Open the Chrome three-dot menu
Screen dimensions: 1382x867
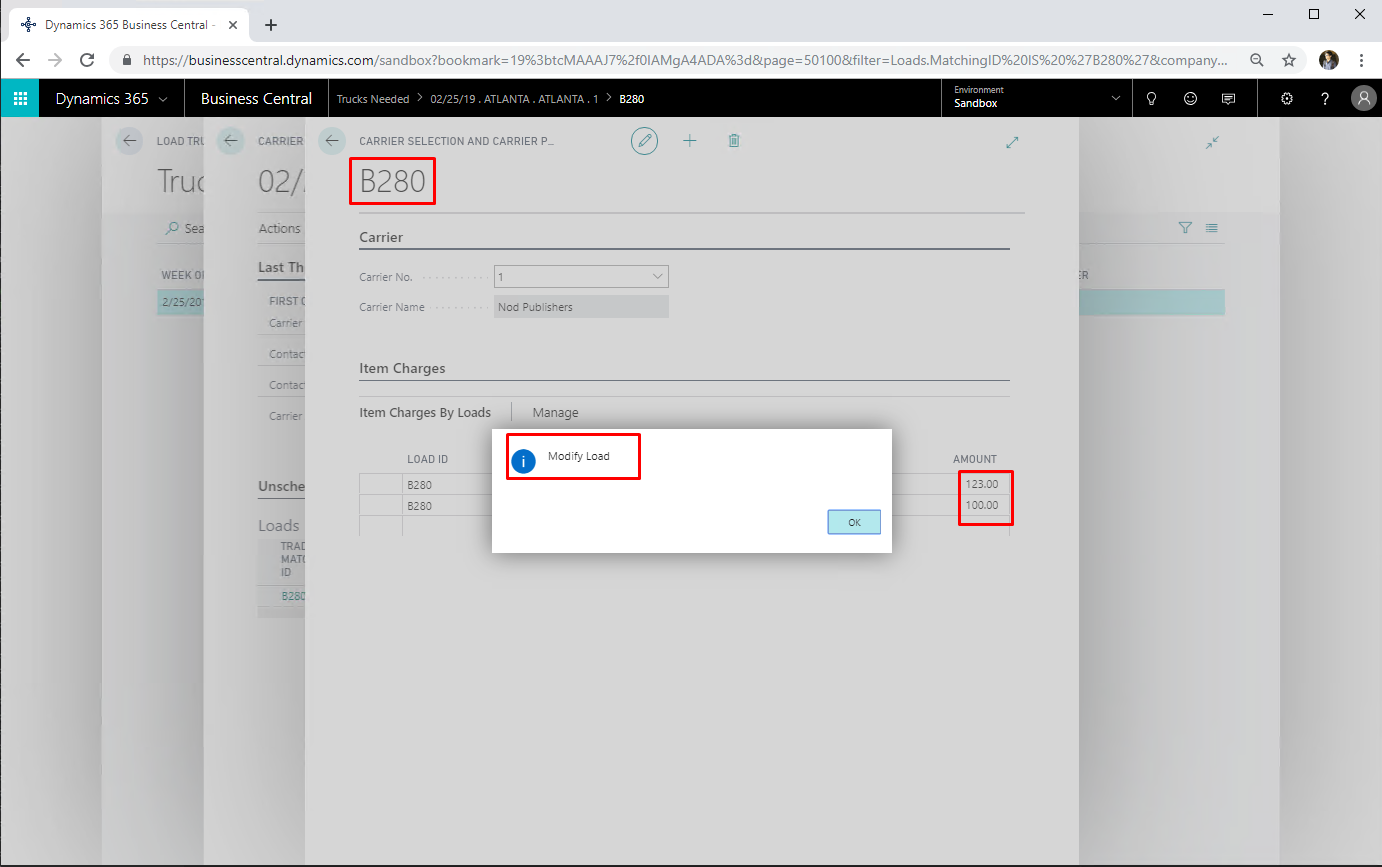[1362, 60]
